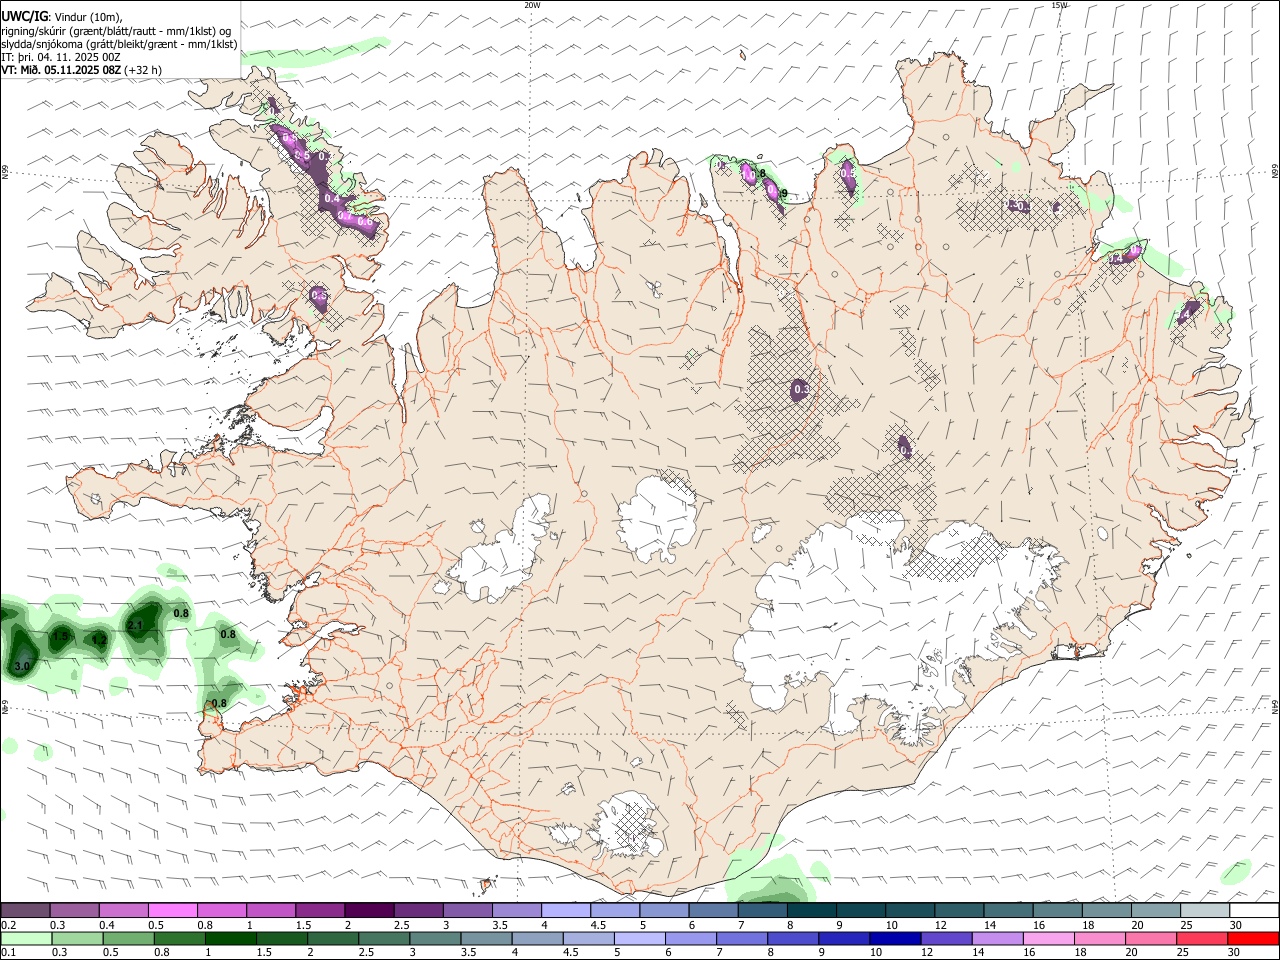Viewport: 1280px width, 960px height.
Task: Select the dark teal 8 swatch, upper scale
Action: click(811, 910)
